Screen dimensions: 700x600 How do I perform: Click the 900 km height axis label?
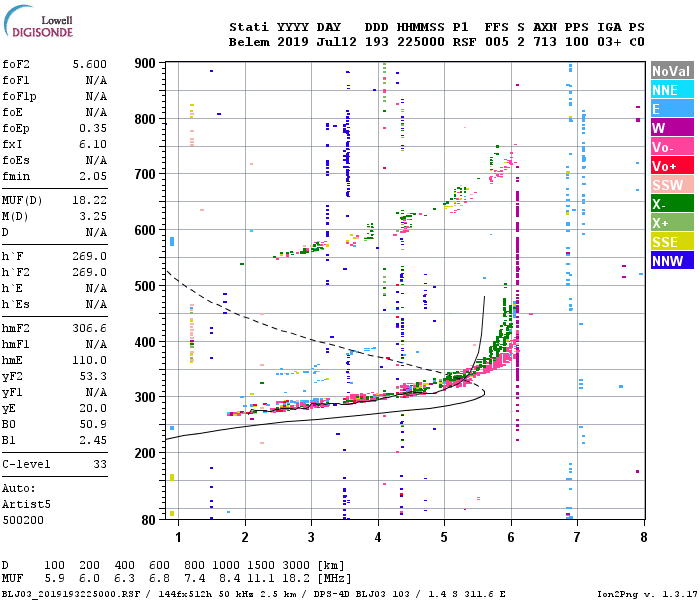pyautogui.click(x=145, y=63)
